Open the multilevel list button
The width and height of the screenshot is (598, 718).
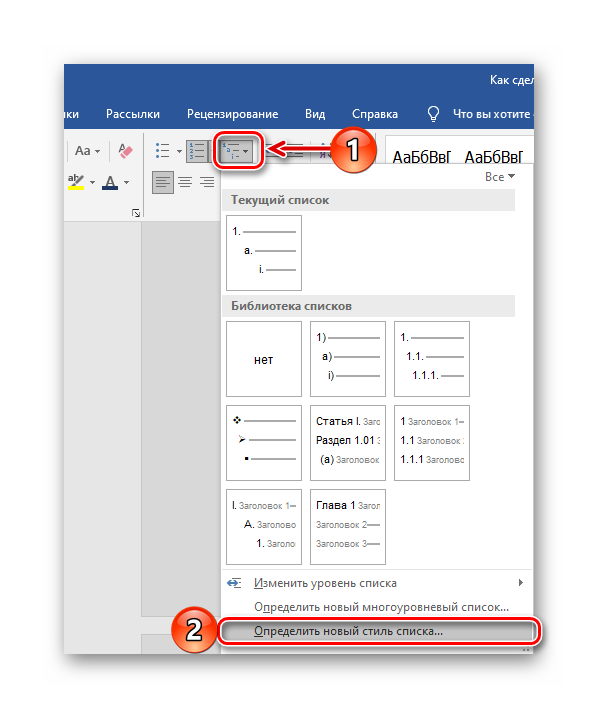(235, 150)
